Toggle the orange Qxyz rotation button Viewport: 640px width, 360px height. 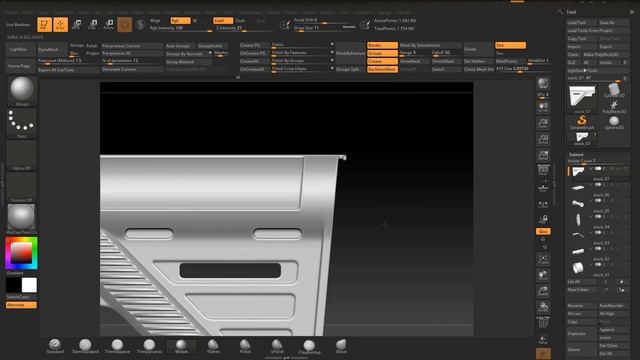click(543, 231)
